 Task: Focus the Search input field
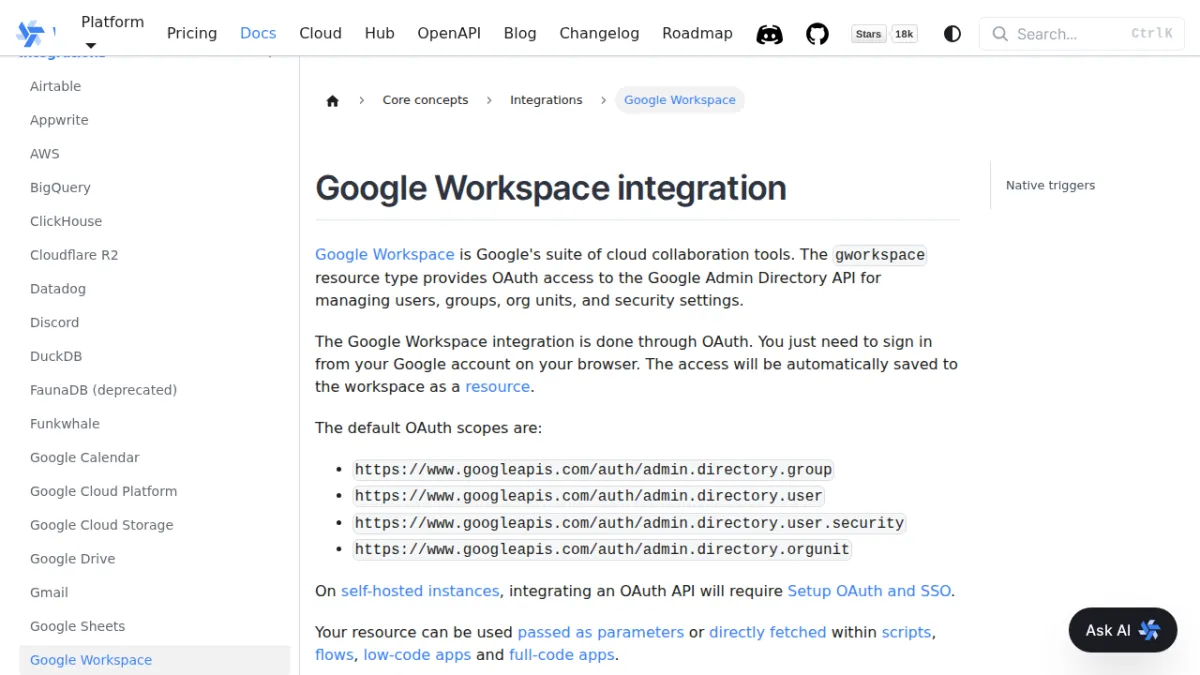pyautogui.click(x=1082, y=34)
